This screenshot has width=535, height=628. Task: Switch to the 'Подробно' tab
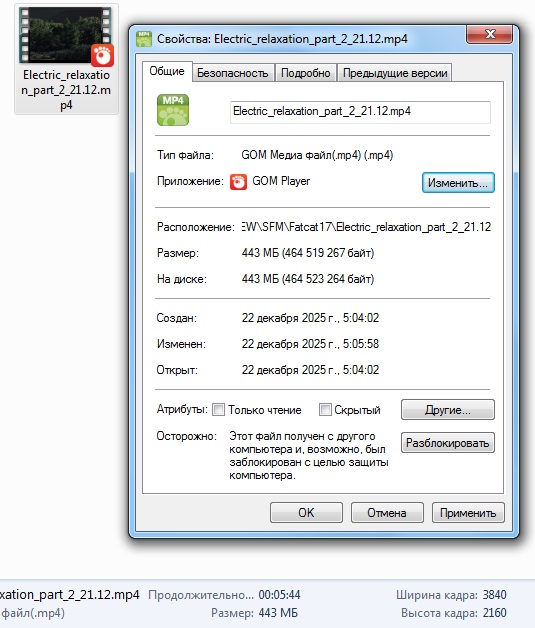click(x=306, y=73)
